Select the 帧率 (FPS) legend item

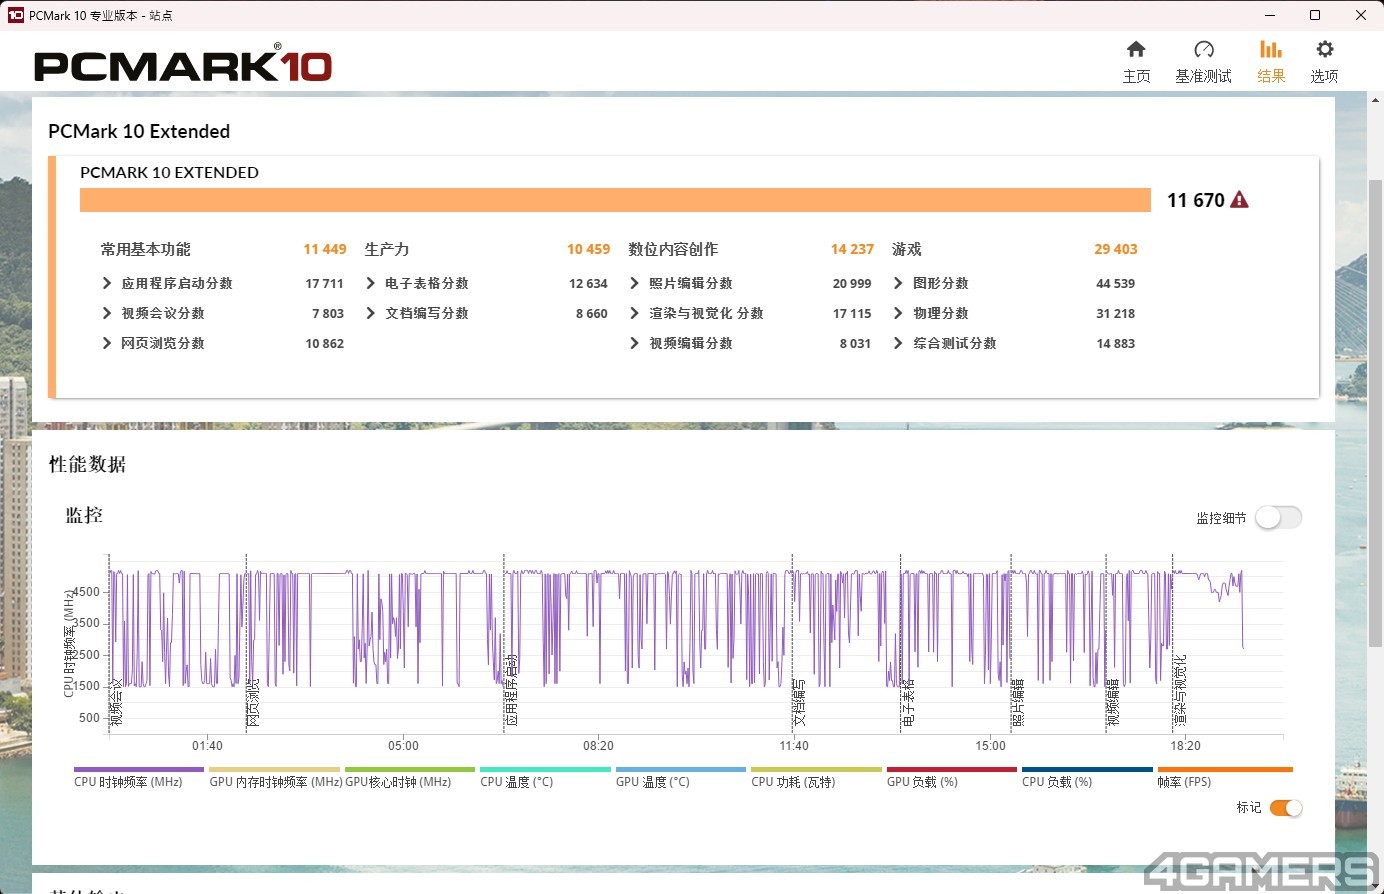pyautogui.click(x=1223, y=777)
